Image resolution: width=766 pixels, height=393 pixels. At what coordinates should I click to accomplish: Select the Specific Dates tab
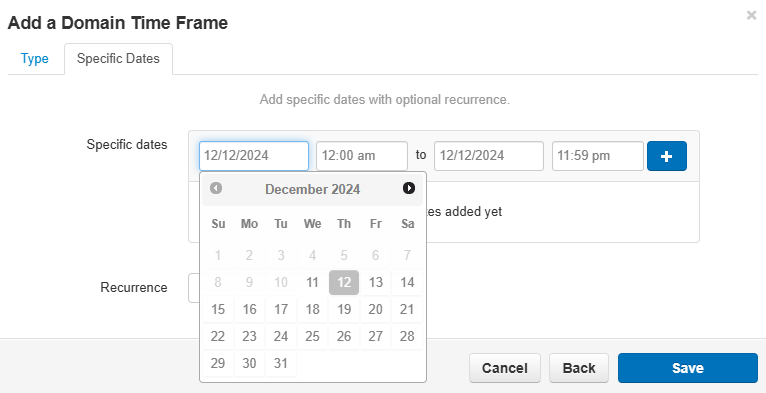(118, 59)
